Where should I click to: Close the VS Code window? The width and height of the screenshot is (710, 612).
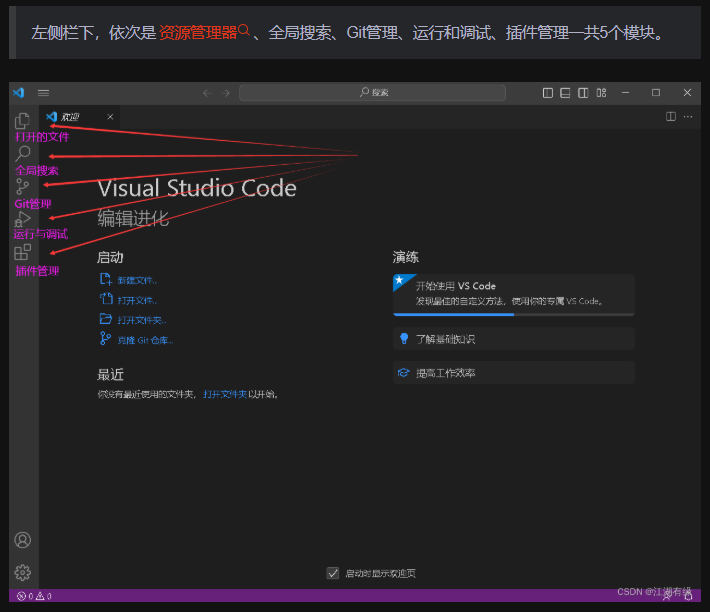tap(687, 92)
